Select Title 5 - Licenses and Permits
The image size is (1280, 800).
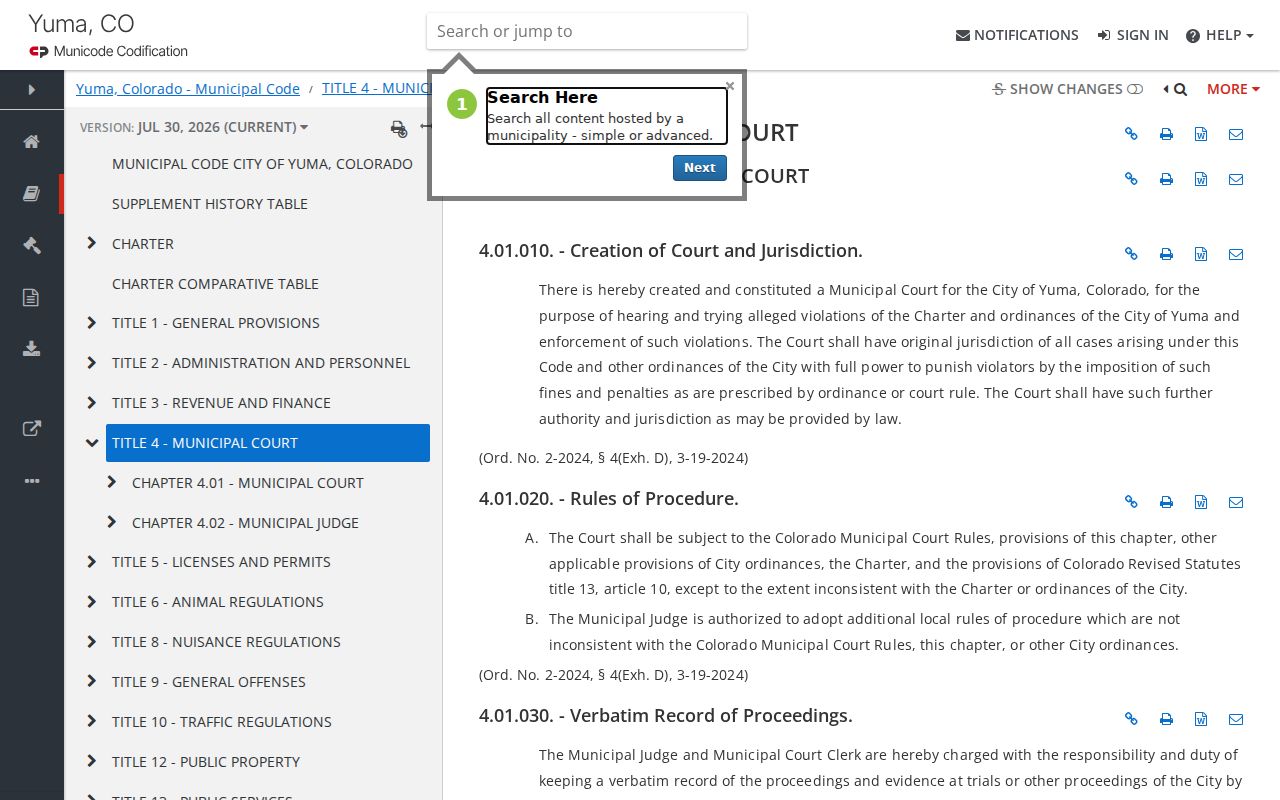tap(221, 562)
